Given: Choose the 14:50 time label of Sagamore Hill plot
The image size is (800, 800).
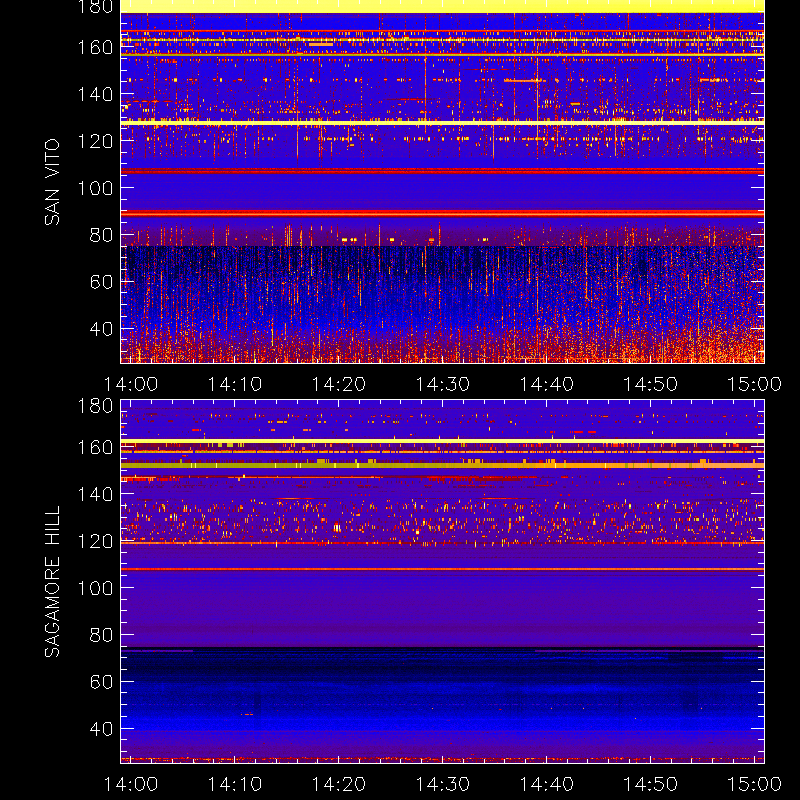Looking at the screenshot, I should coord(651,784).
